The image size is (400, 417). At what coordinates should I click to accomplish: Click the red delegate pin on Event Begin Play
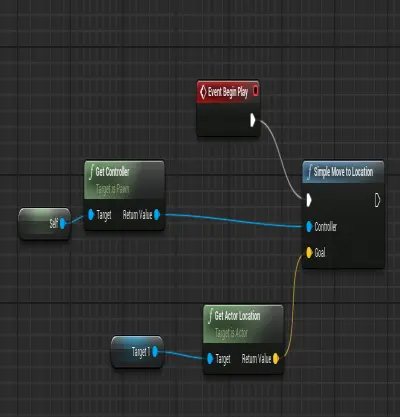tap(255, 91)
